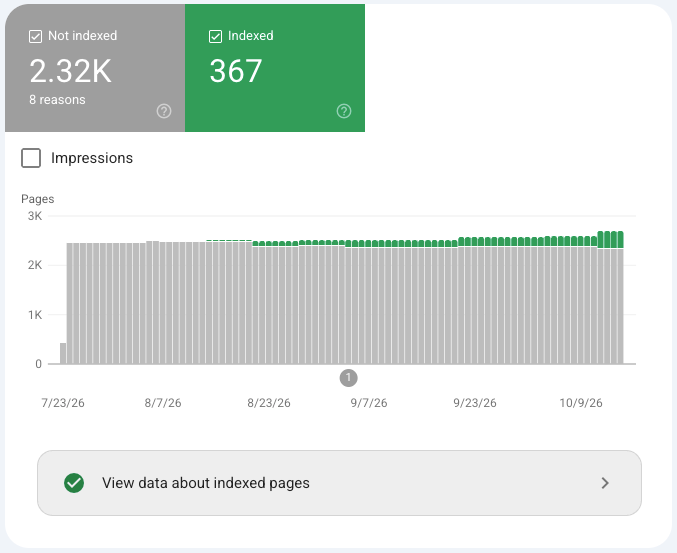The image size is (677, 553).
Task: Open View data about indexed pages
Action: point(339,483)
